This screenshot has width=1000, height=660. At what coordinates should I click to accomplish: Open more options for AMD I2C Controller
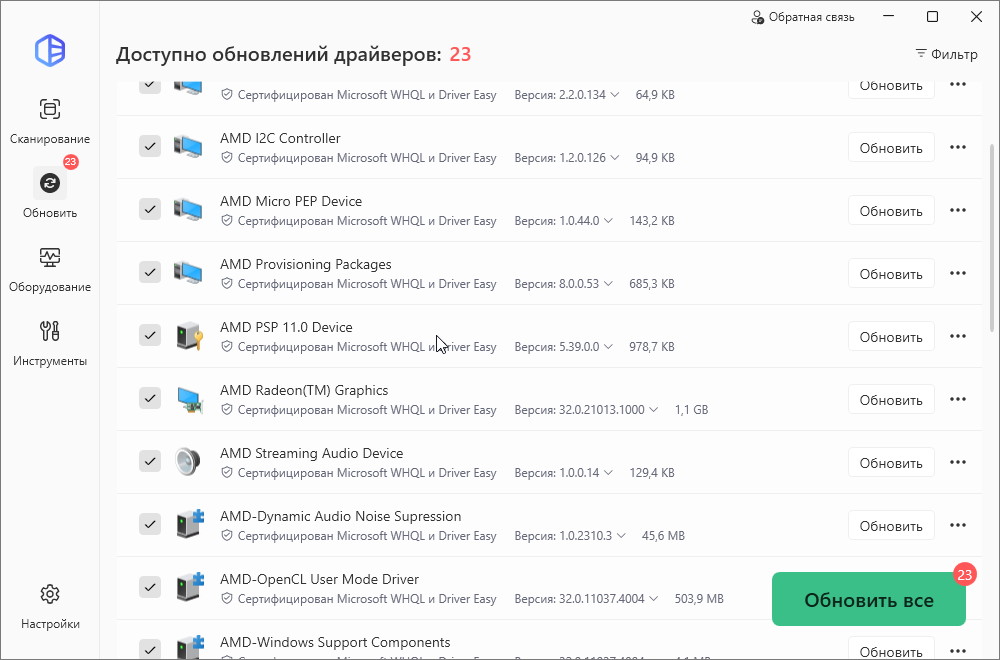click(x=958, y=147)
